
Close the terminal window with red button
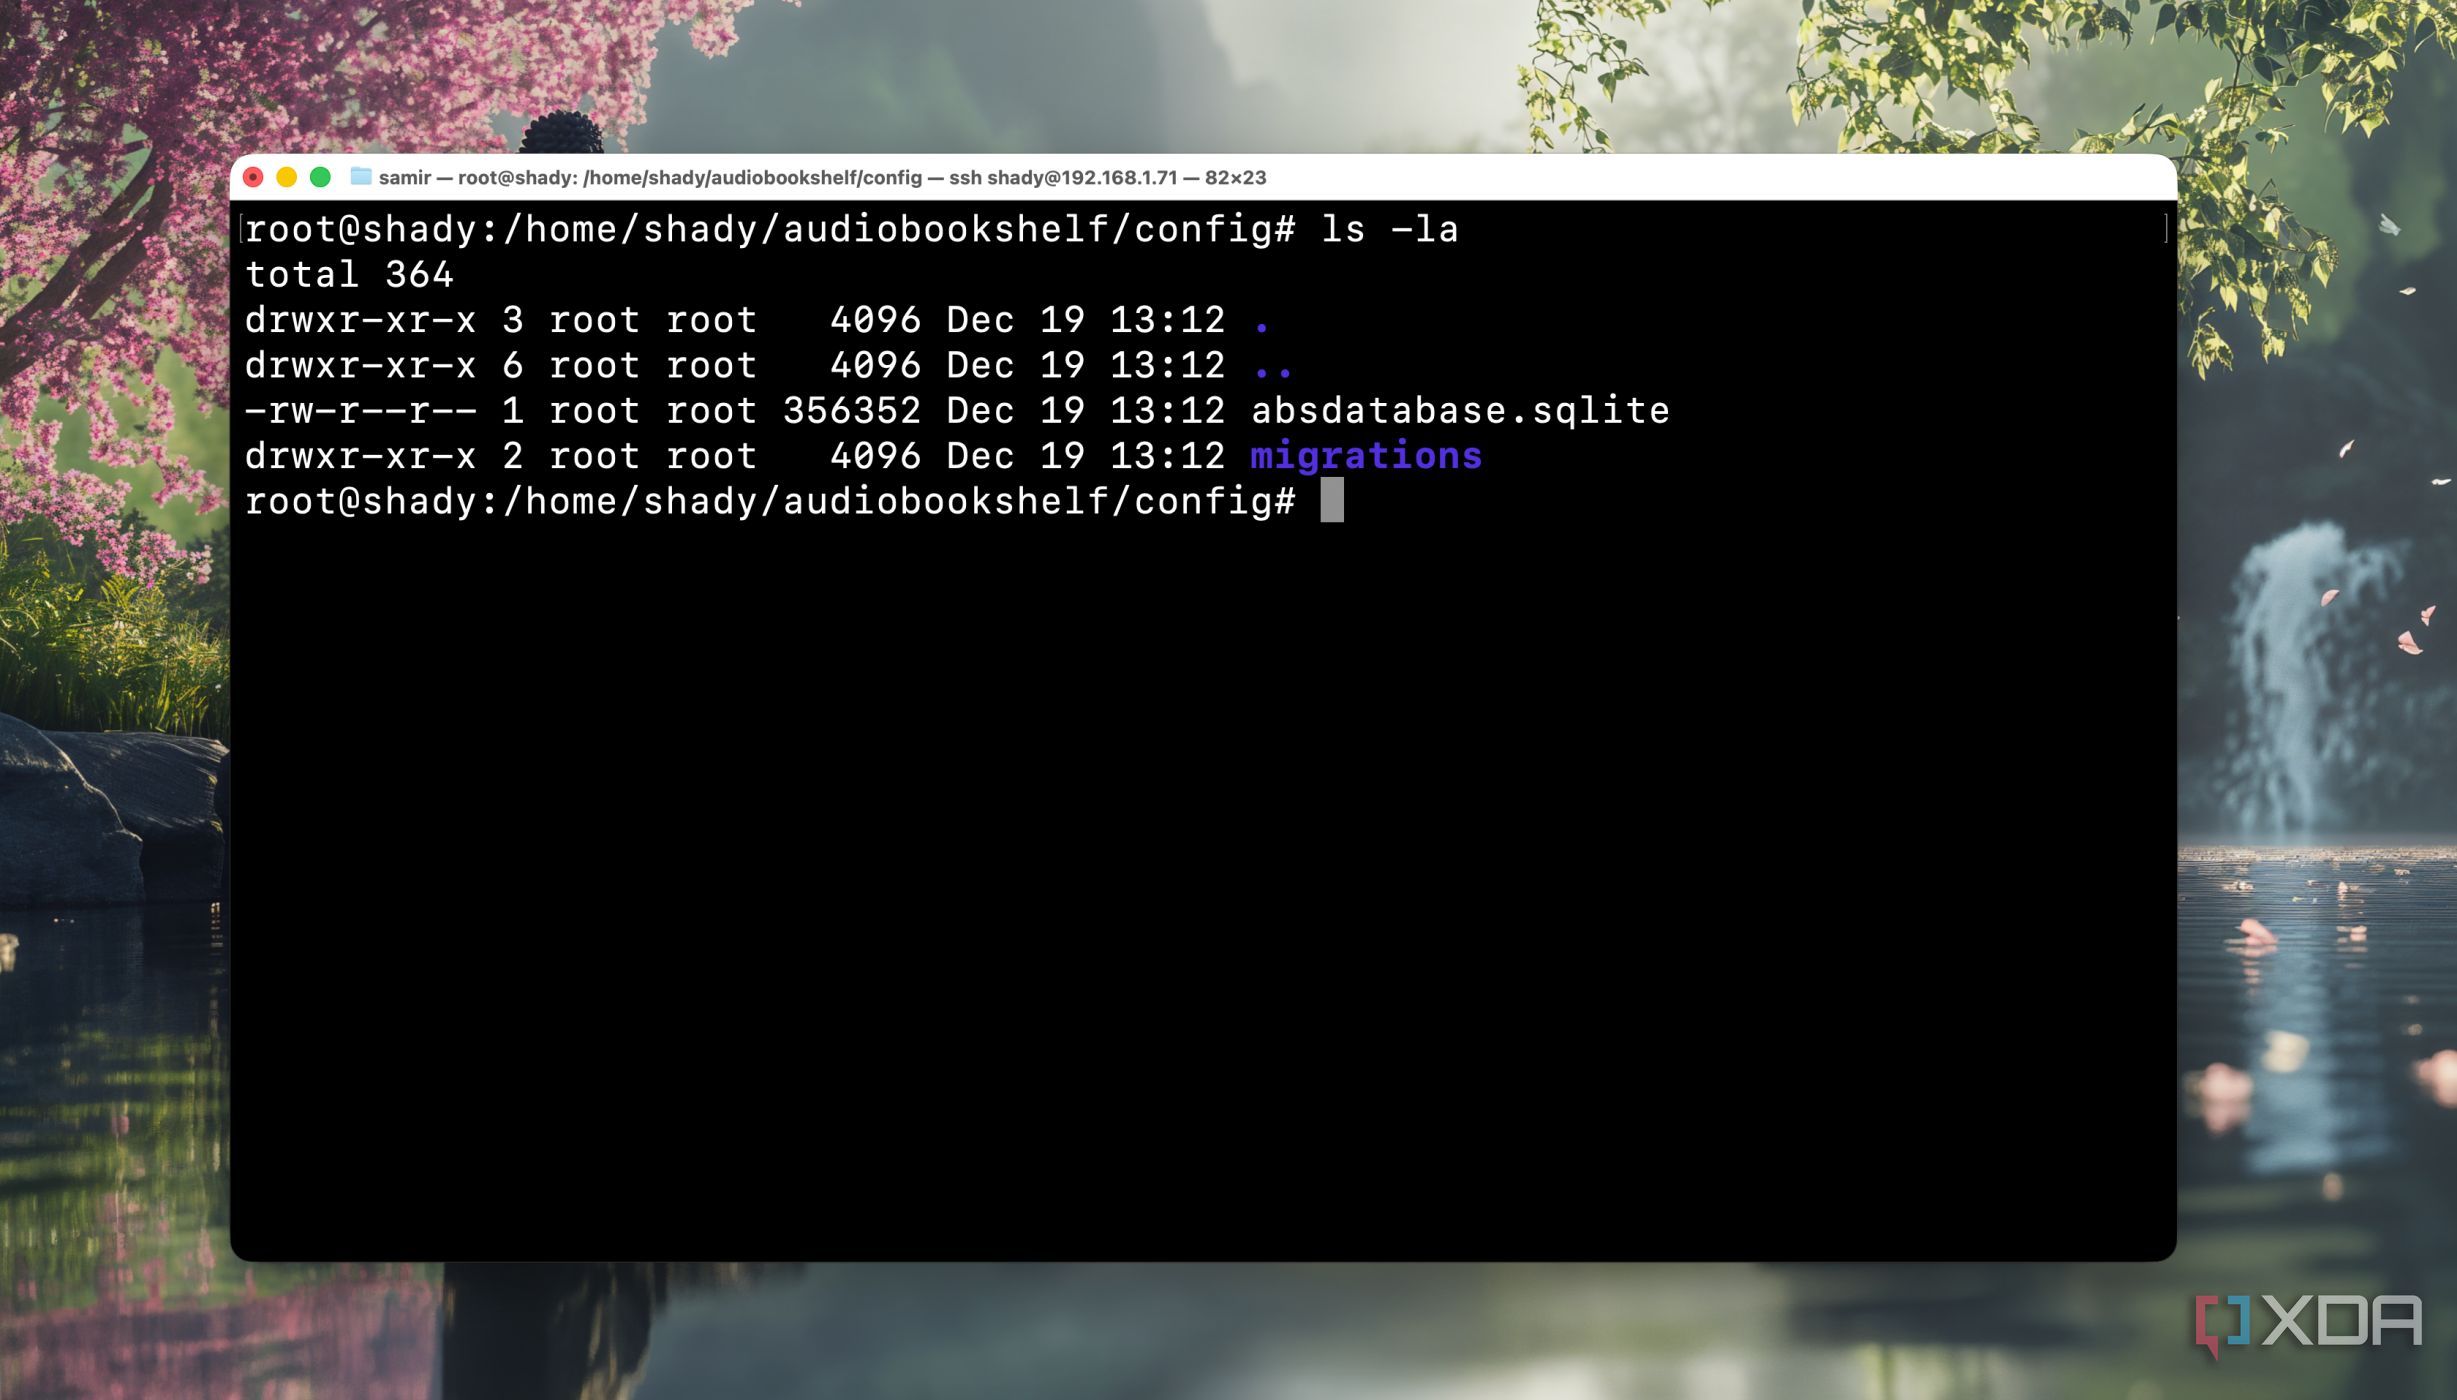[x=253, y=177]
